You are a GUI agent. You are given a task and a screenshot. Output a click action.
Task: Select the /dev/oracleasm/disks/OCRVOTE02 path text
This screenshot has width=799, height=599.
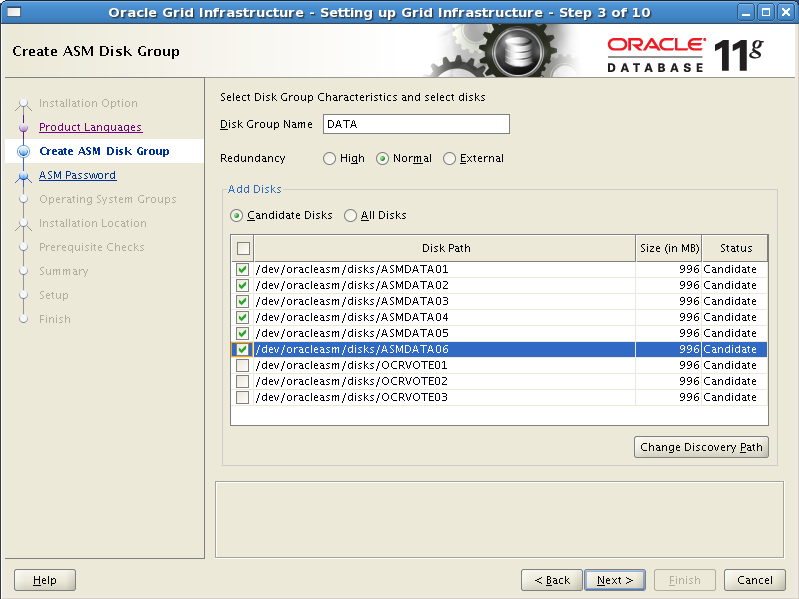[352, 382]
